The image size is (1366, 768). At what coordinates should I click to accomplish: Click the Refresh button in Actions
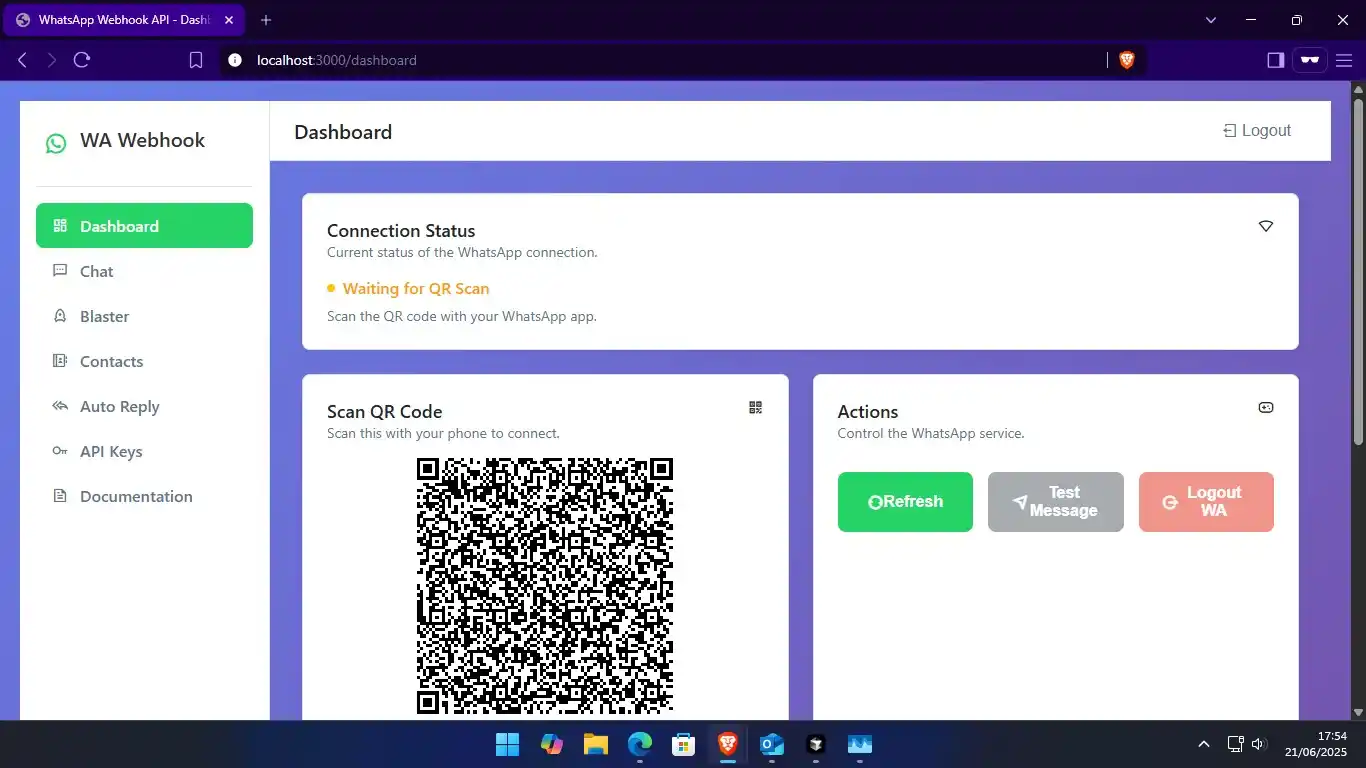[x=905, y=502]
